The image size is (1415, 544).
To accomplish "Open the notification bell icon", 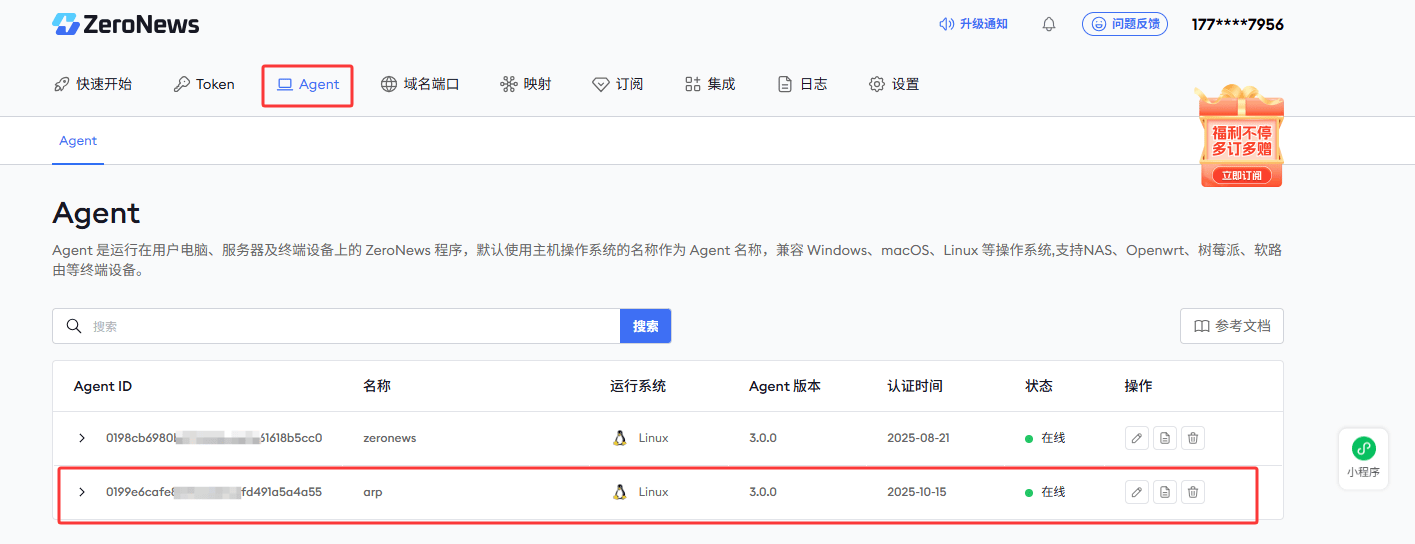I will (x=1049, y=24).
